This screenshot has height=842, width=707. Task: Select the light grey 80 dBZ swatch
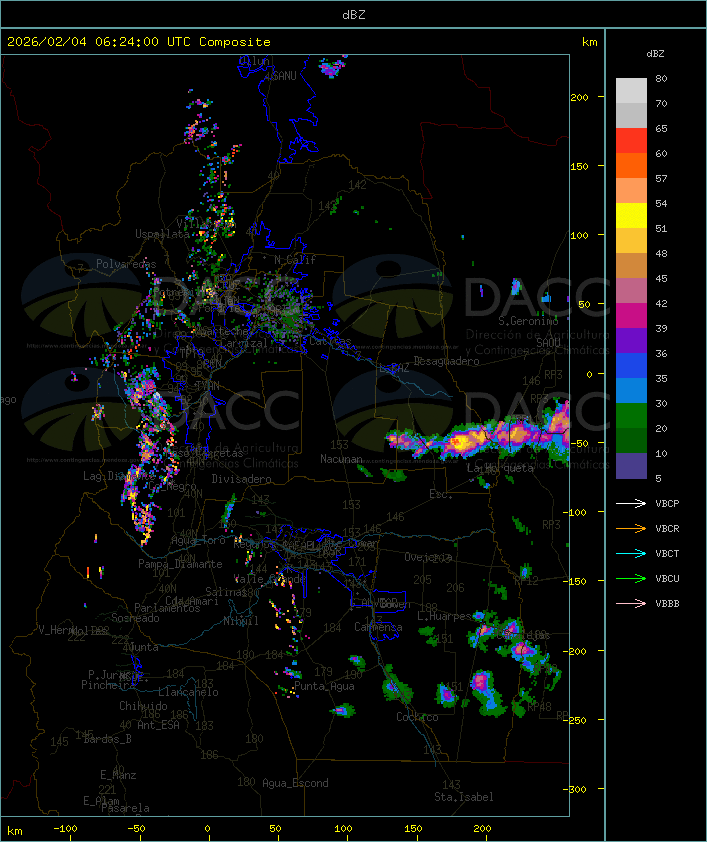[x=631, y=91]
